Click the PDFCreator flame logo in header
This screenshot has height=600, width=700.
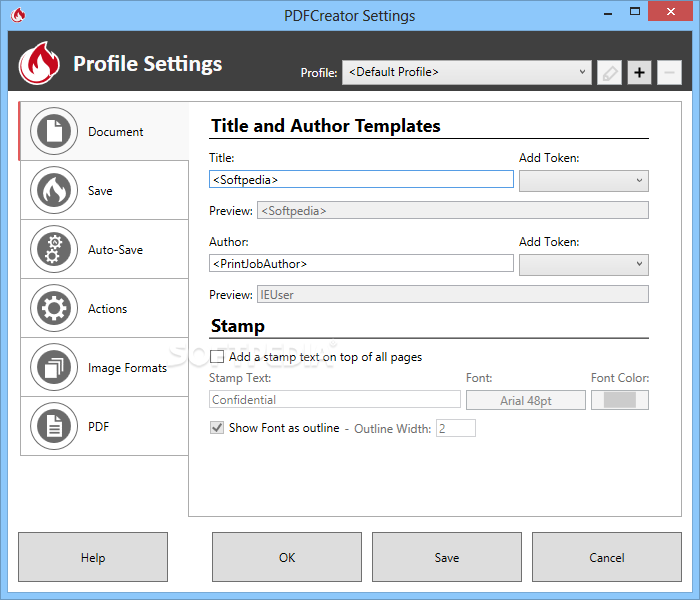click(x=39, y=63)
